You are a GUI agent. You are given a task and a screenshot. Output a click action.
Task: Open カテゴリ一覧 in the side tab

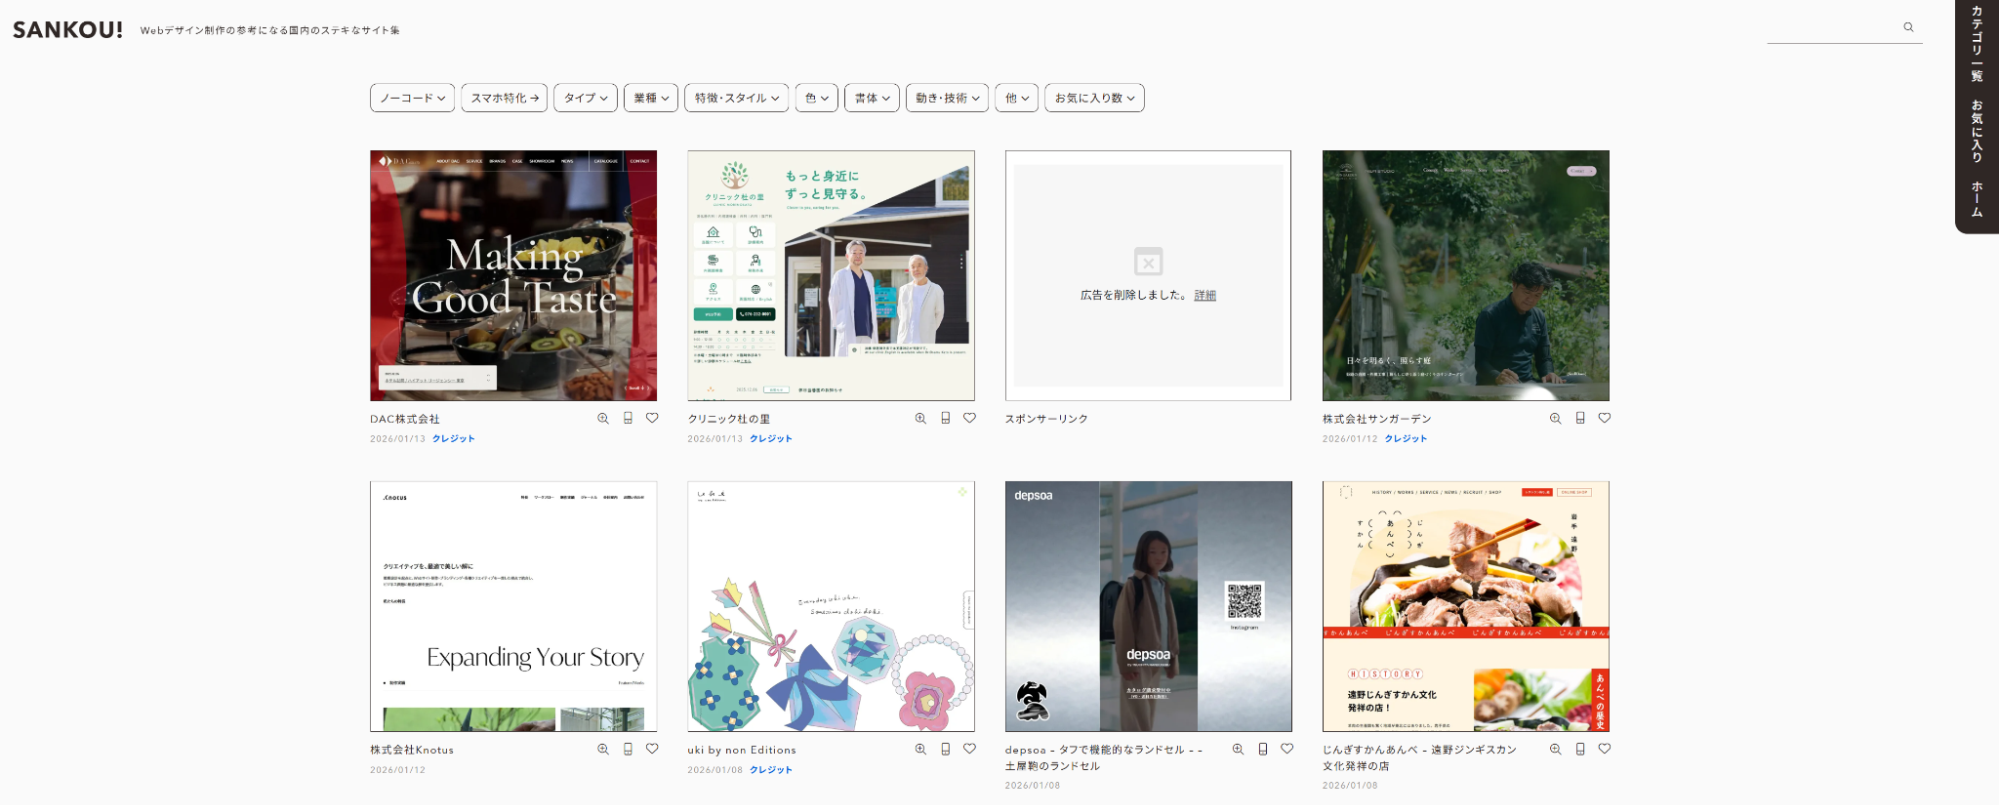point(1977,43)
